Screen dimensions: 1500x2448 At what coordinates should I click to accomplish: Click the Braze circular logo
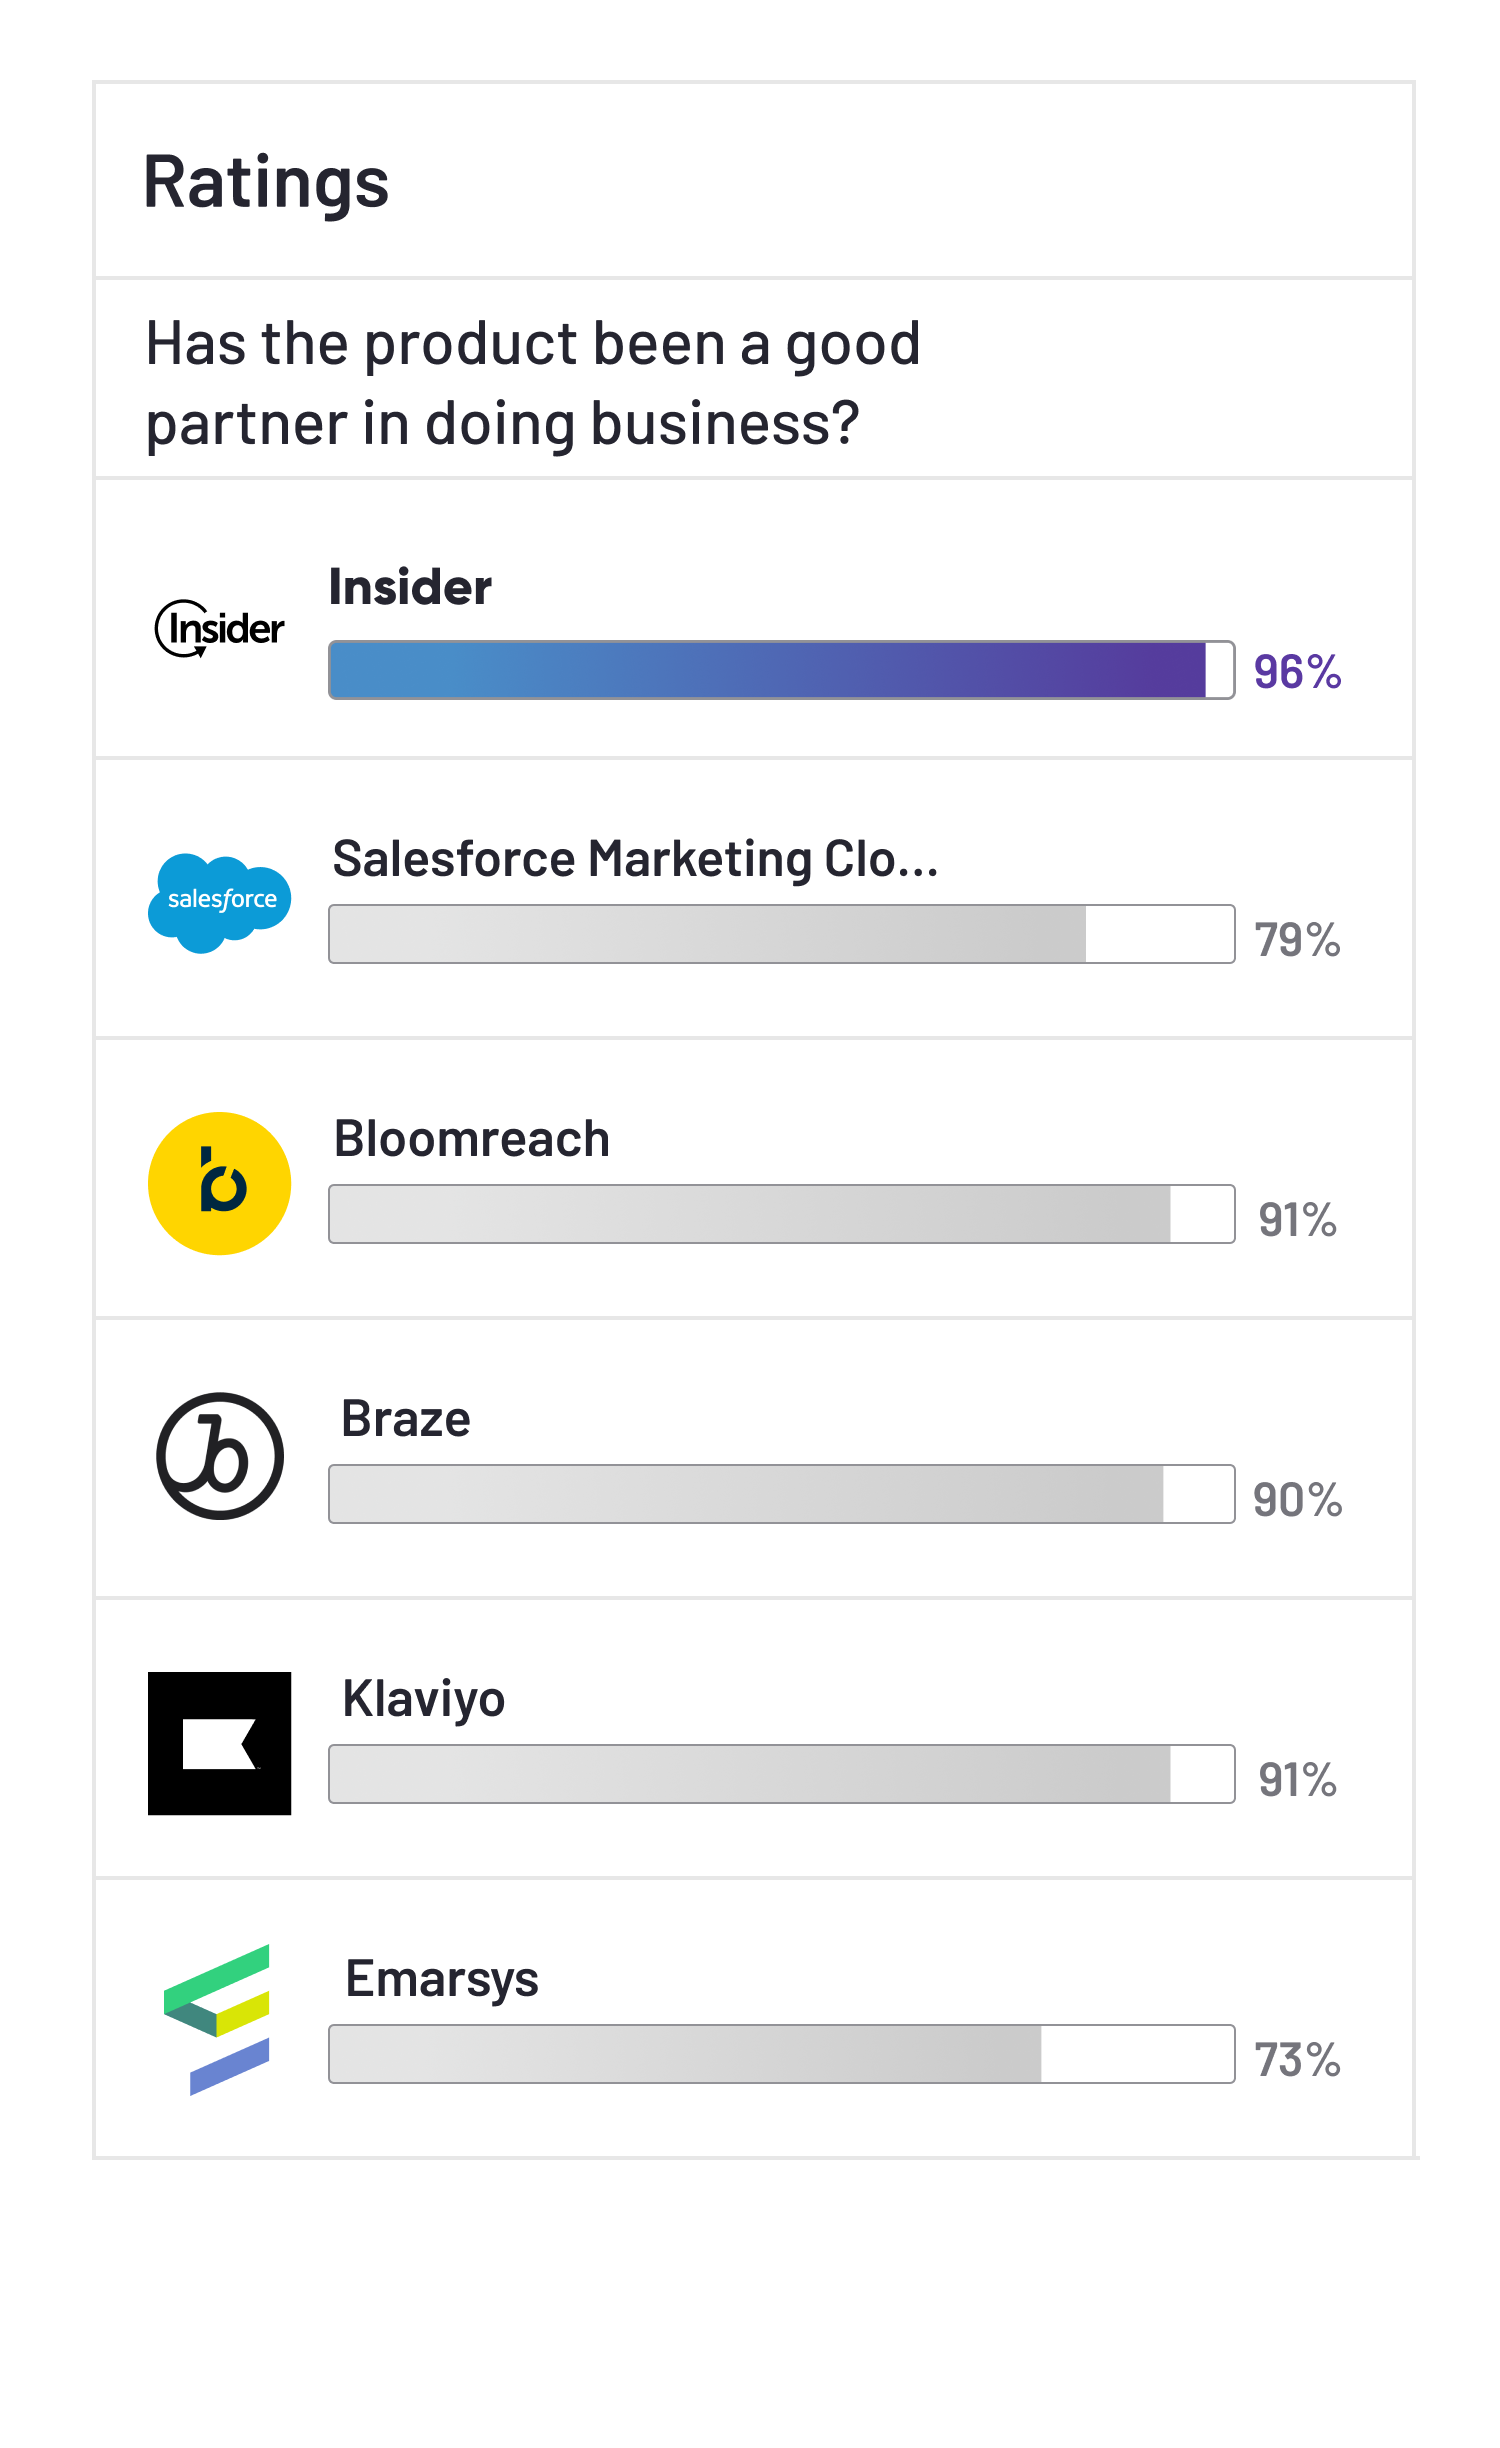[x=219, y=1456]
